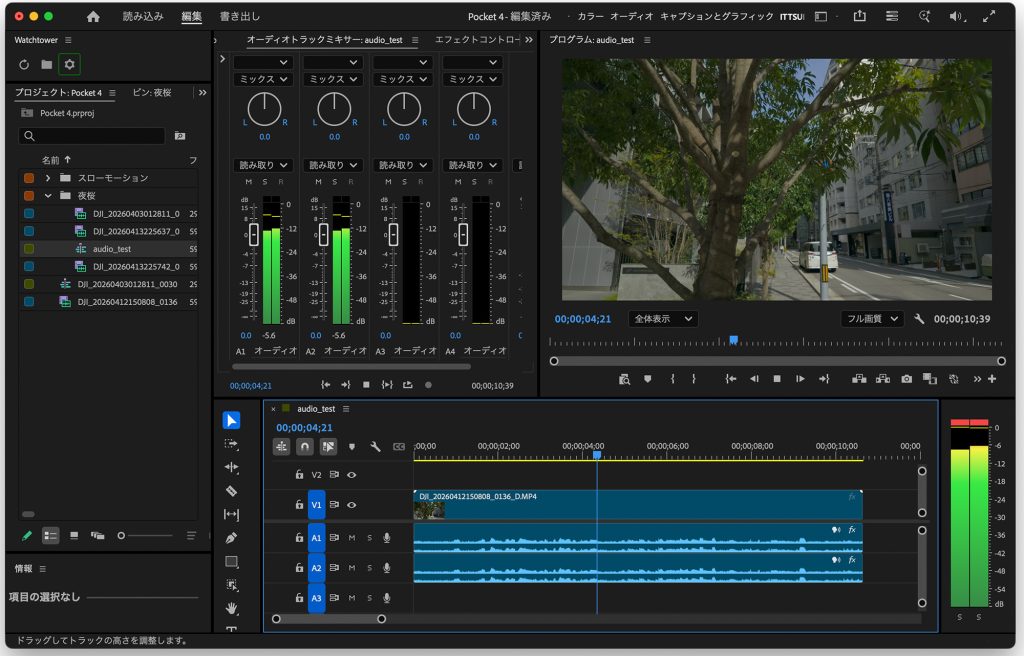Open the エフェクトコントロール panel tab

click(x=478, y=40)
